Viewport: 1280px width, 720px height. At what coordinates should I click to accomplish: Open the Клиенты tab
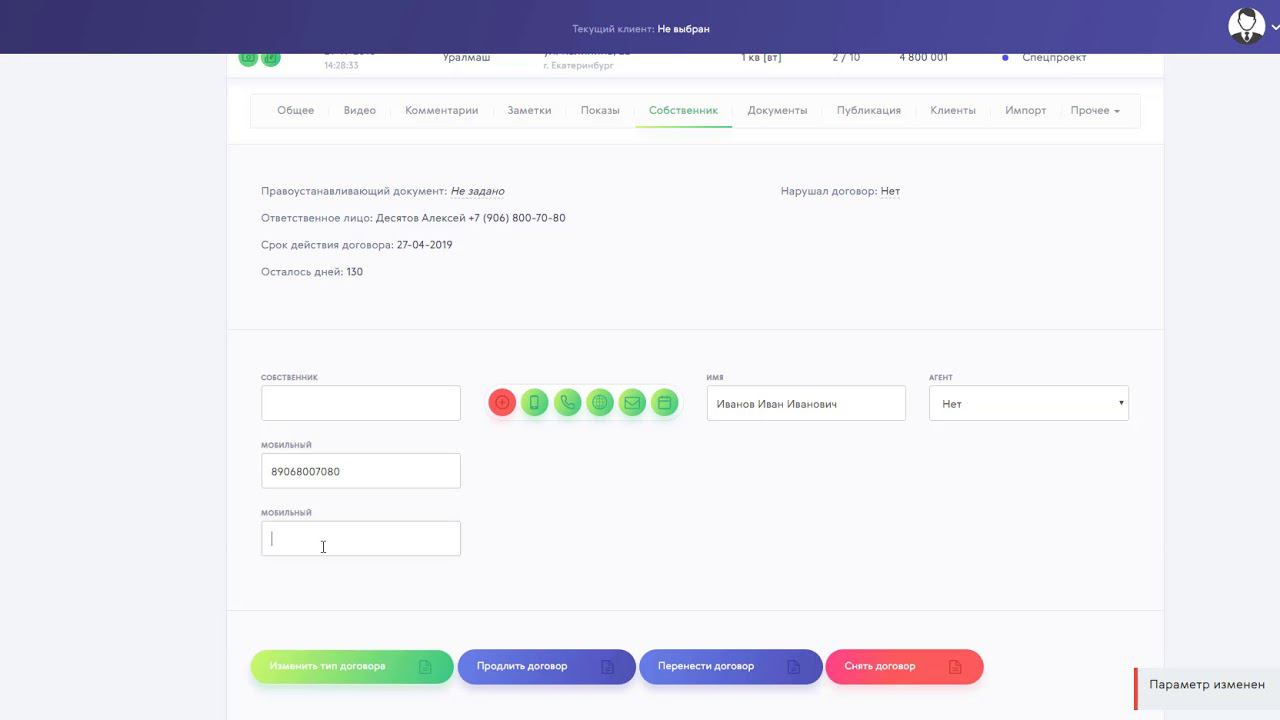tap(953, 110)
